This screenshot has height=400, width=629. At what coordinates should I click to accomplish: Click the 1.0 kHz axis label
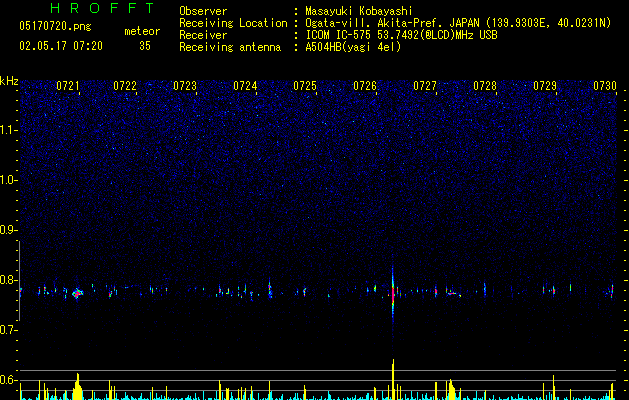click(9, 180)
